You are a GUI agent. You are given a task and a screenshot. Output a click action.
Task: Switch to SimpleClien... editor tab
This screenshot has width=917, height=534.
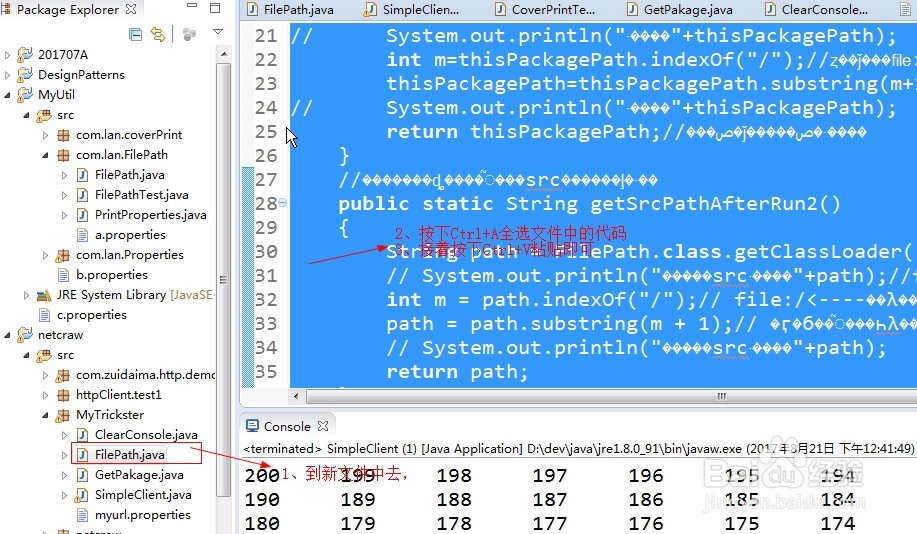[x=412, y=9]
